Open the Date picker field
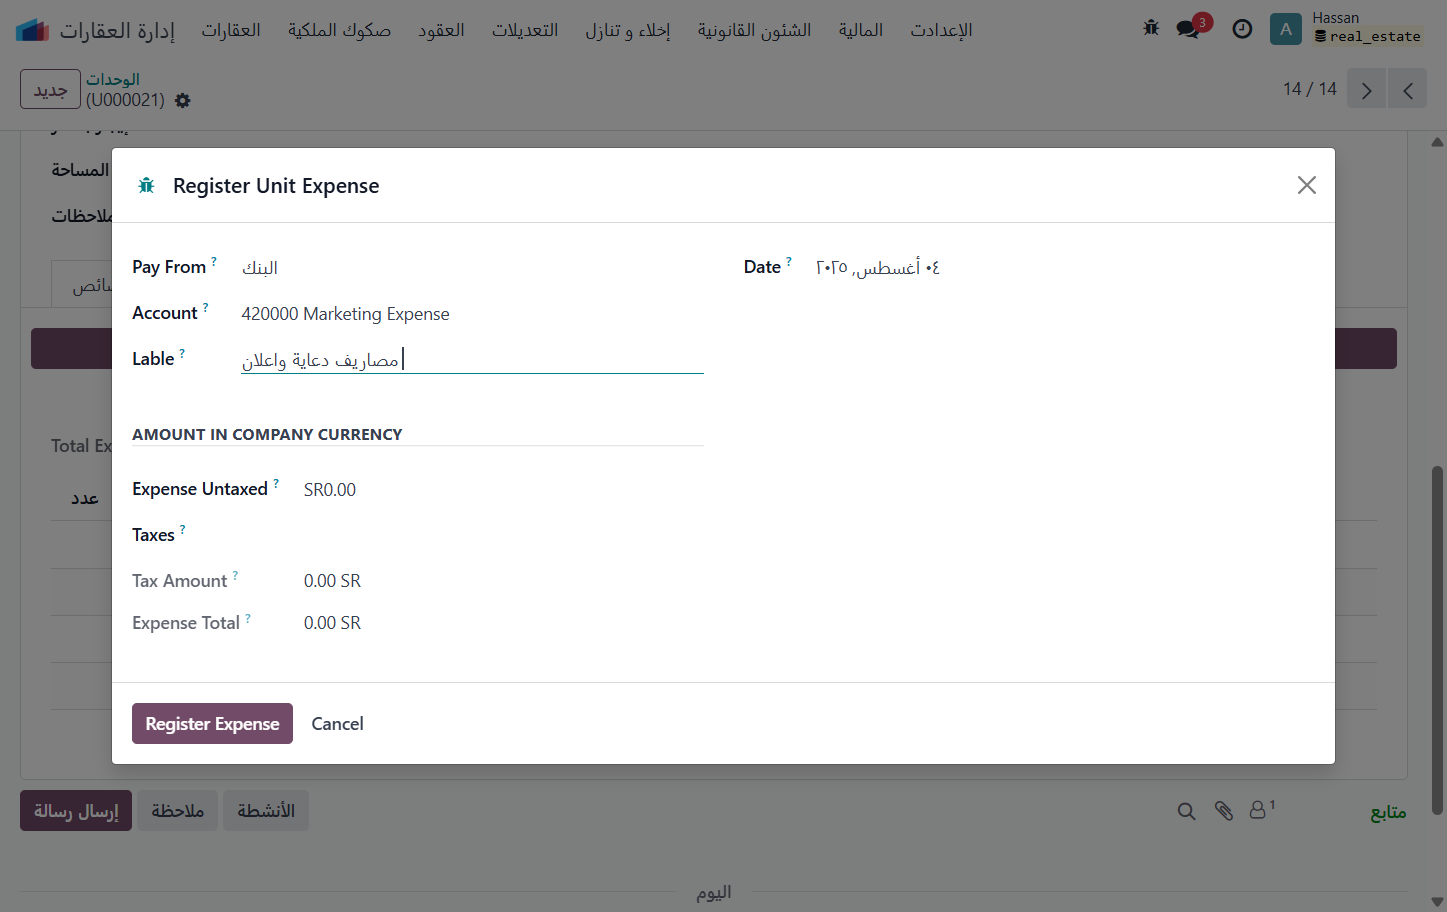 click(x=1064, y=267)
